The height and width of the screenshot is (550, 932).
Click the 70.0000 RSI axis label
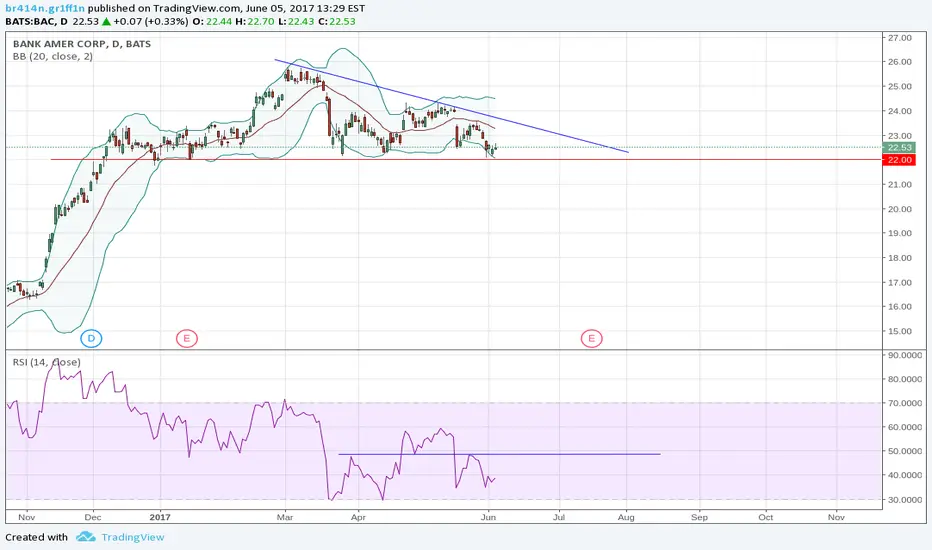tap(905, 403)
